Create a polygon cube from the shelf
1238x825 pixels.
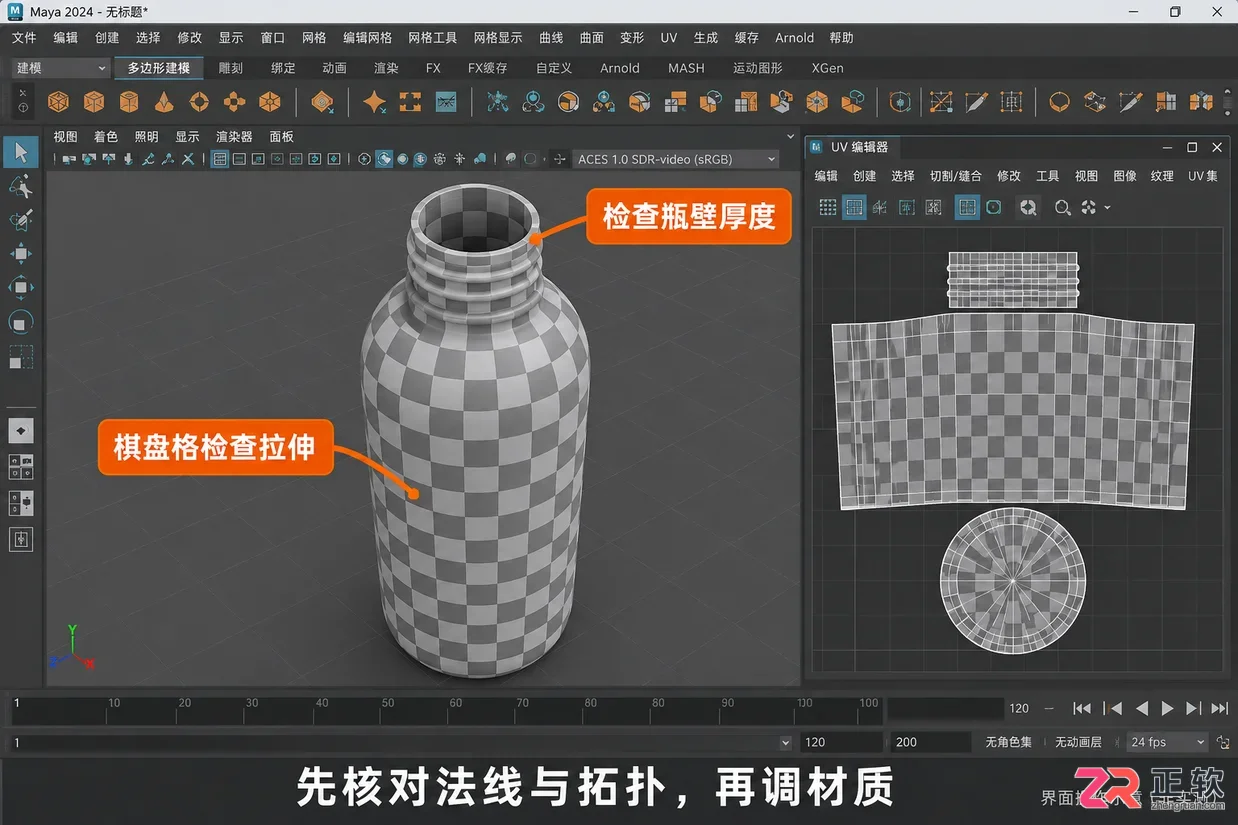pos(94,102)
